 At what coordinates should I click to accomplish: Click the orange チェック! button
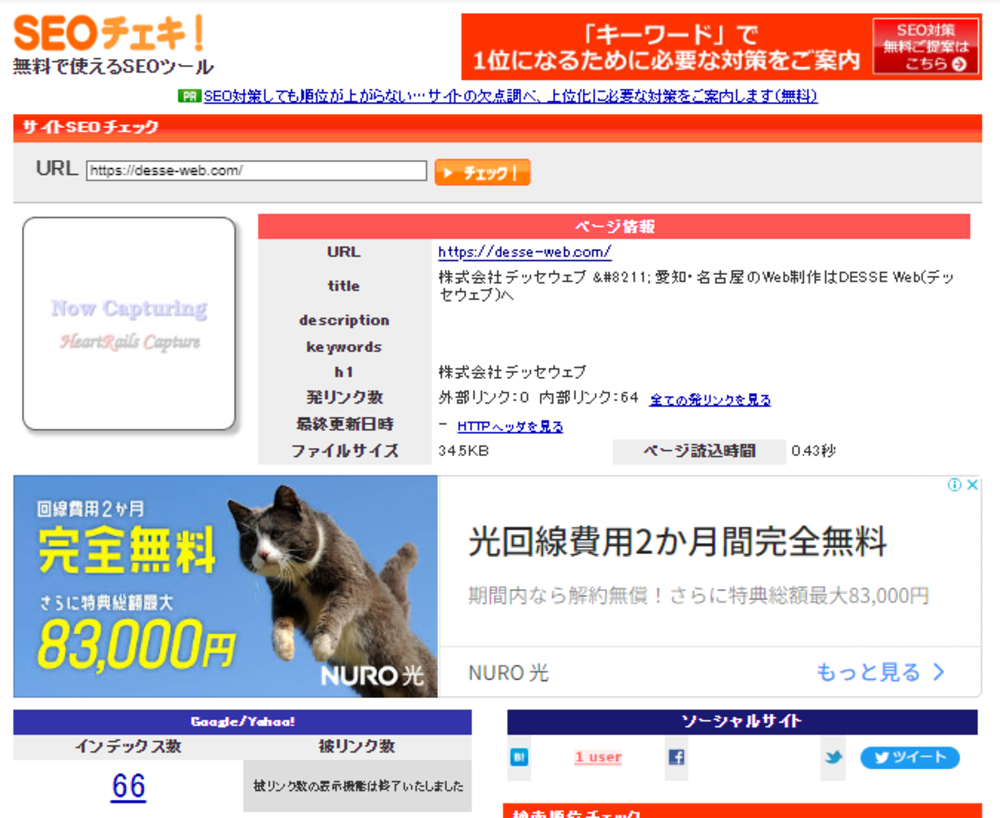[482, 172]
